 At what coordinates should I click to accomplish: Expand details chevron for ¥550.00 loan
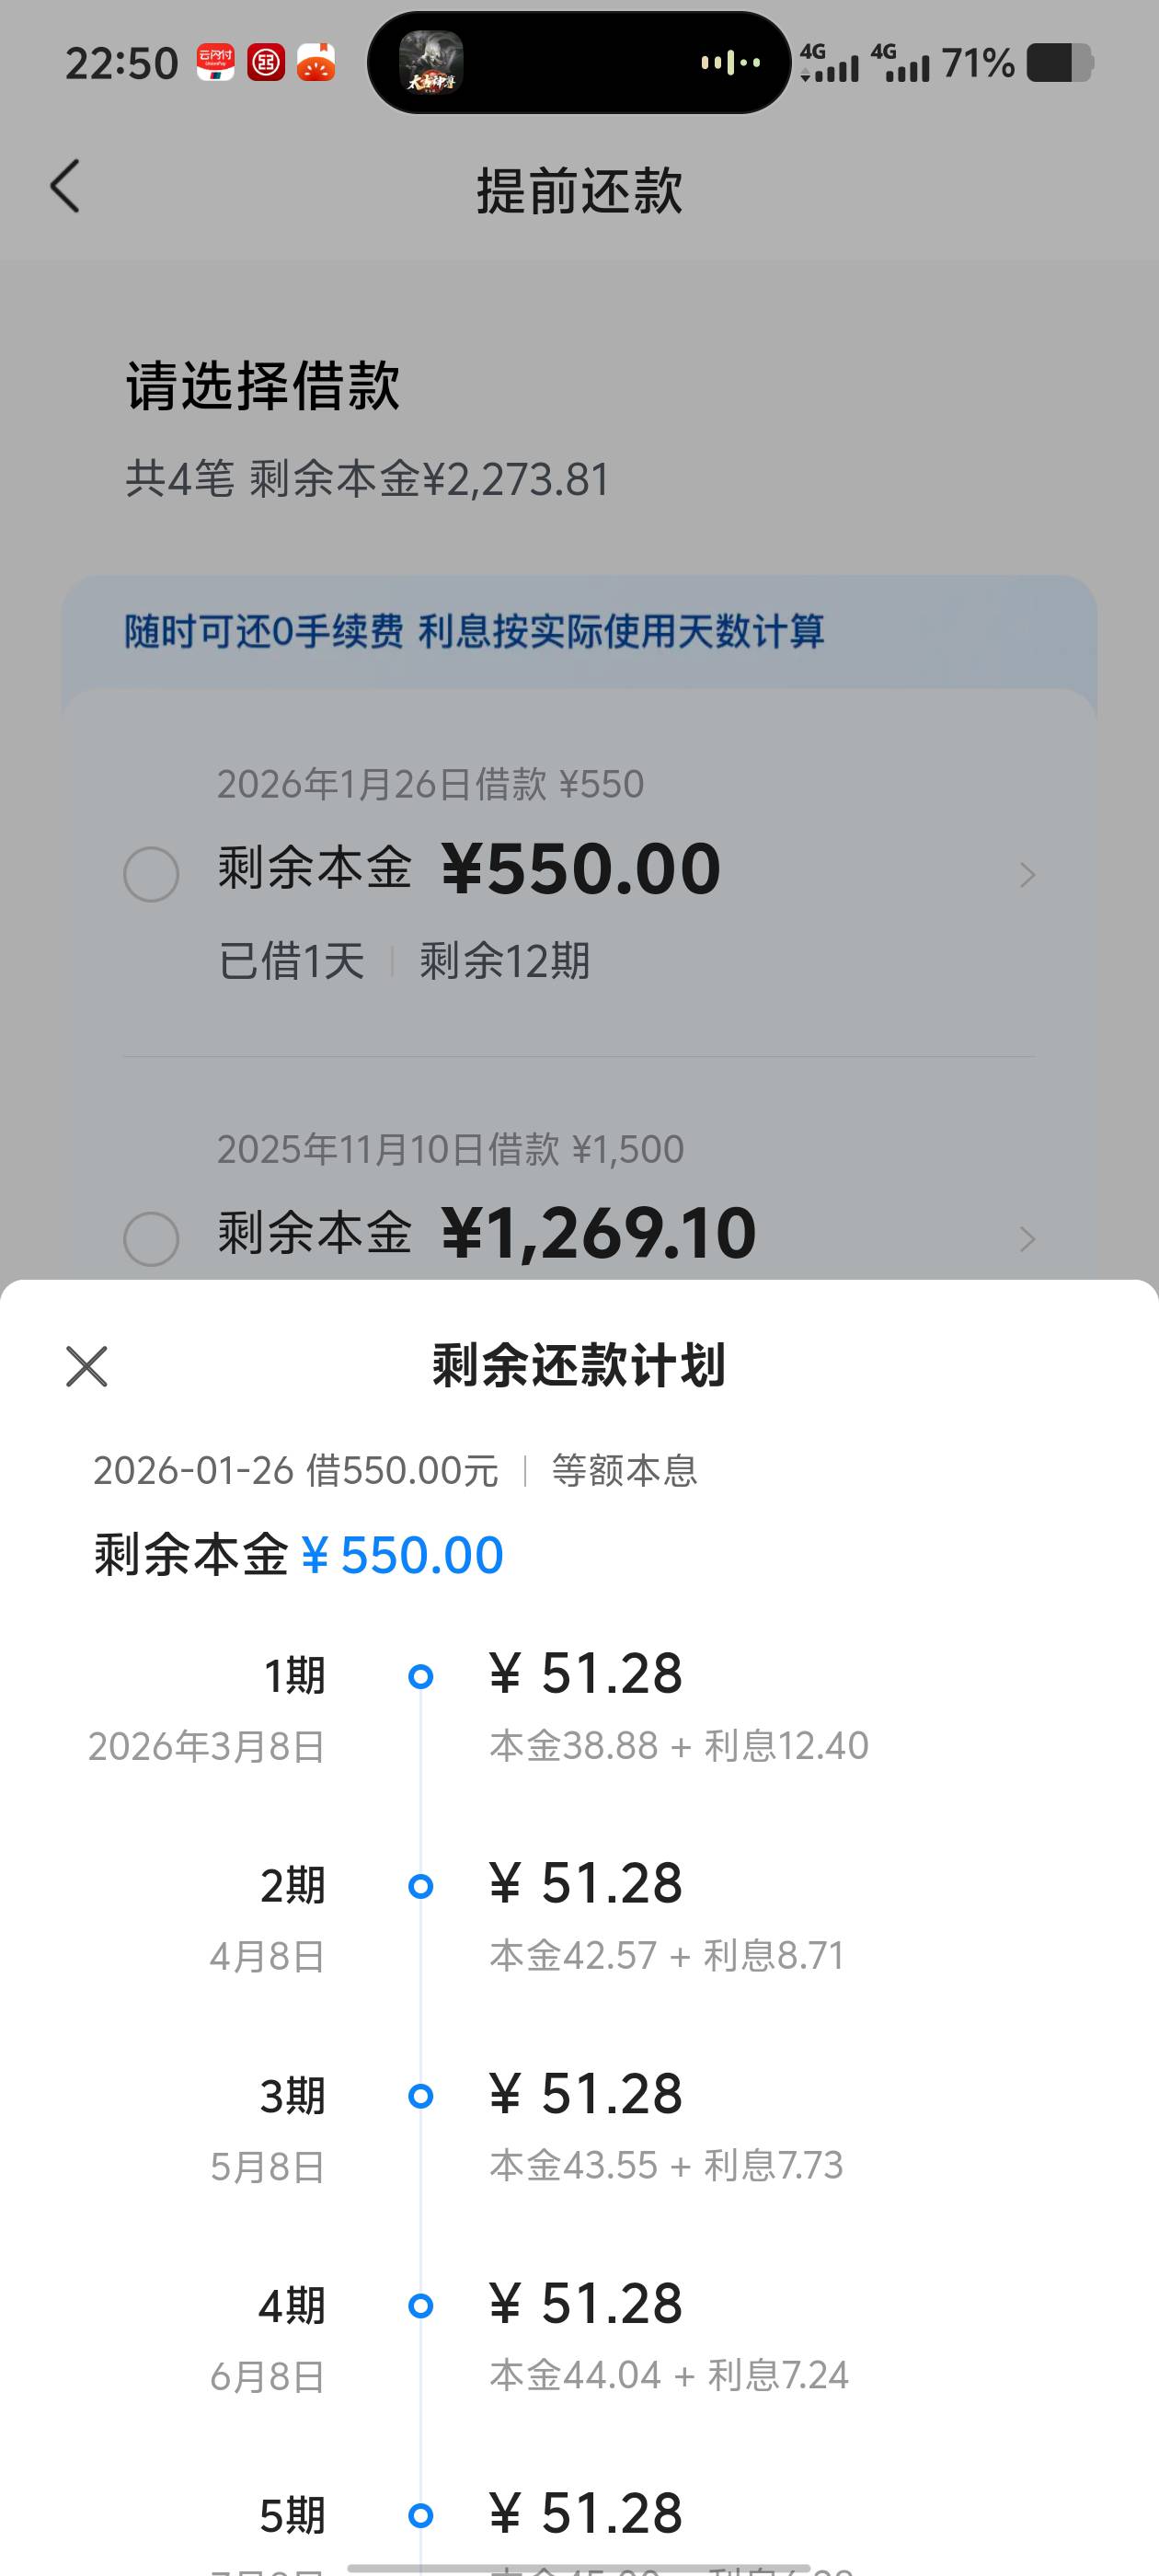pyautogui.click(x=1027, y=876)
